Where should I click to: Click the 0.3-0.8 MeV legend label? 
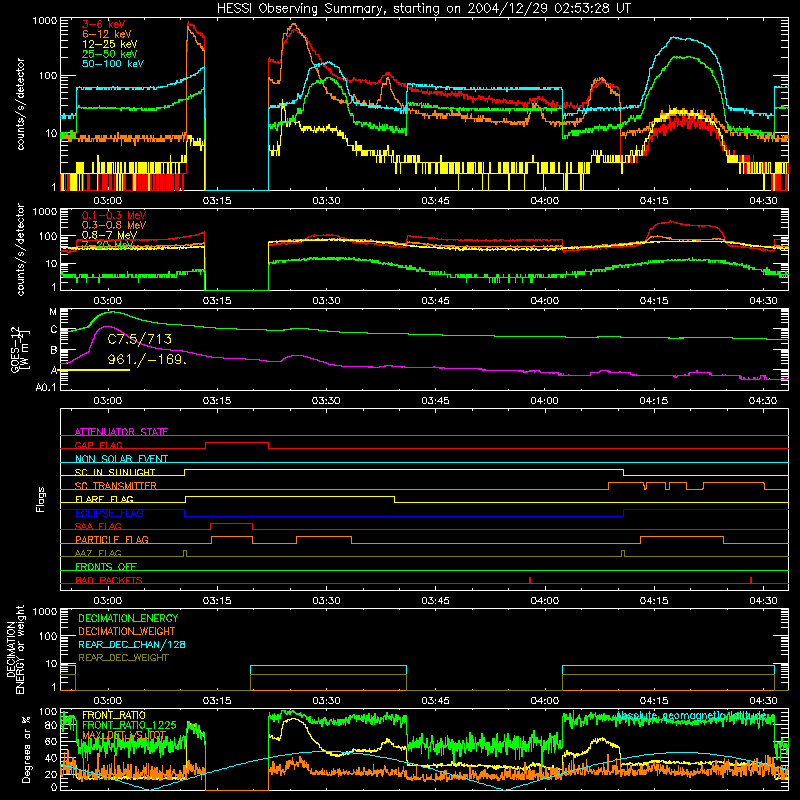pos(114,225)
